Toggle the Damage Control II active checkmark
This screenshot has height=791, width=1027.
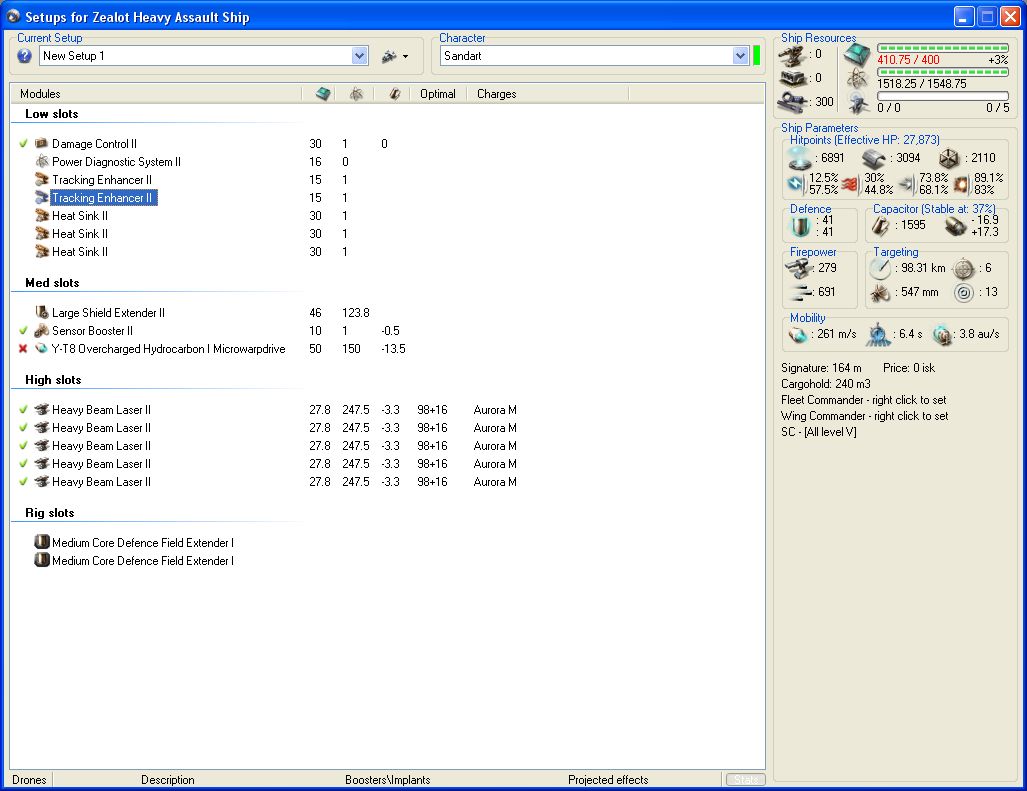click(x=23, y=143)
